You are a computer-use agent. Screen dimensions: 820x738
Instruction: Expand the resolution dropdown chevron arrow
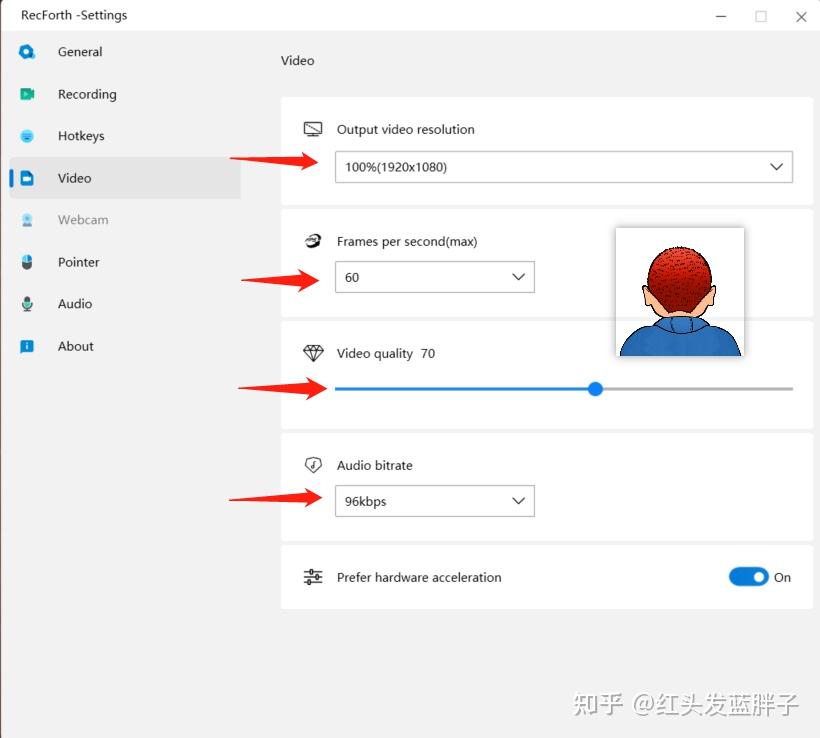point(776,167)
